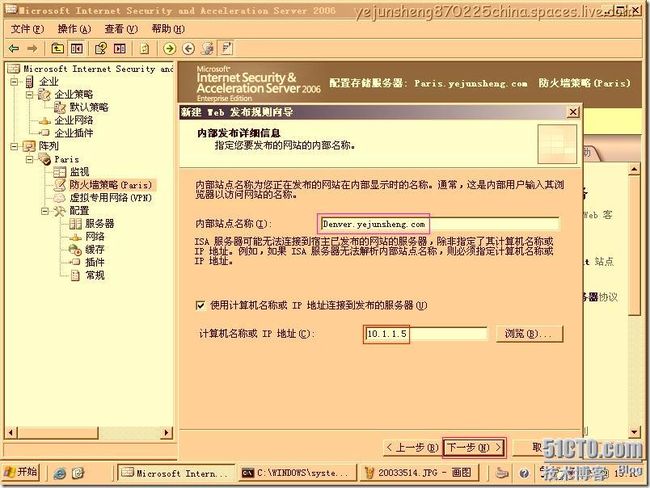Collapse the 阵列 tree node
The width and height of the screenshot is (650, 488).
(14, 146)
